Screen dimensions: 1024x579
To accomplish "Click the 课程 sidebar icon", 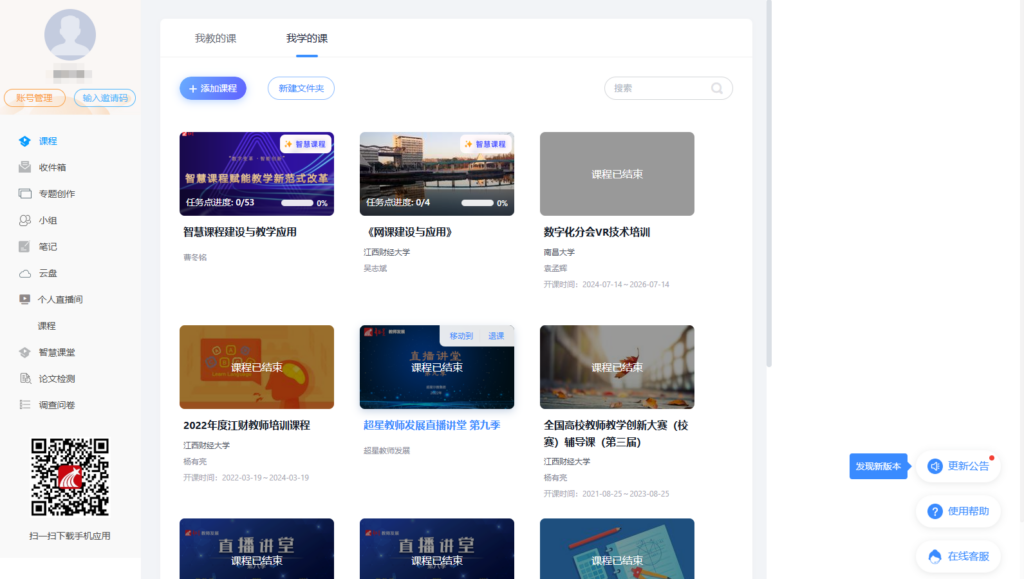I will click(25, 141).
